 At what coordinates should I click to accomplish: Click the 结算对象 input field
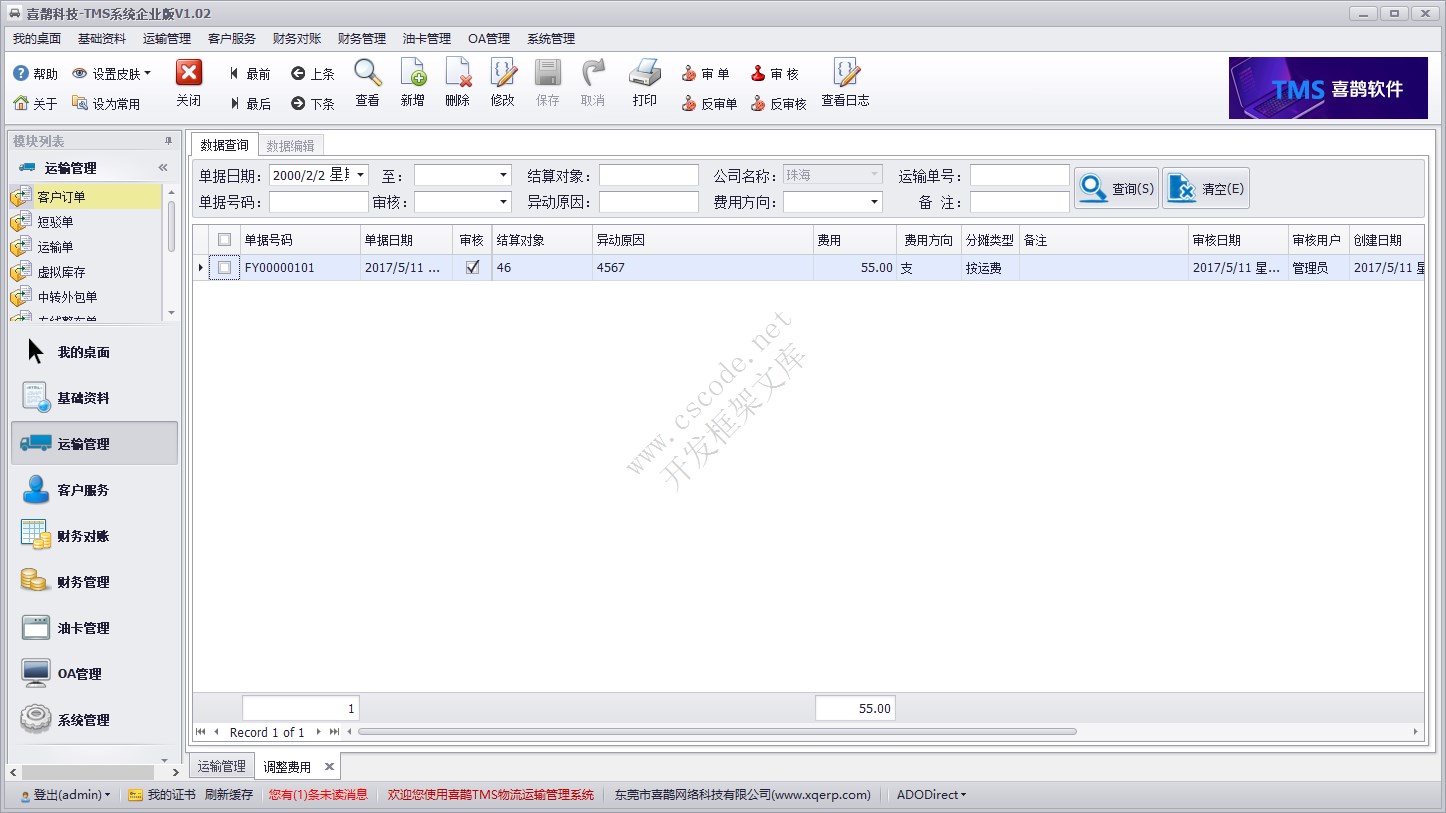point(649,176)
